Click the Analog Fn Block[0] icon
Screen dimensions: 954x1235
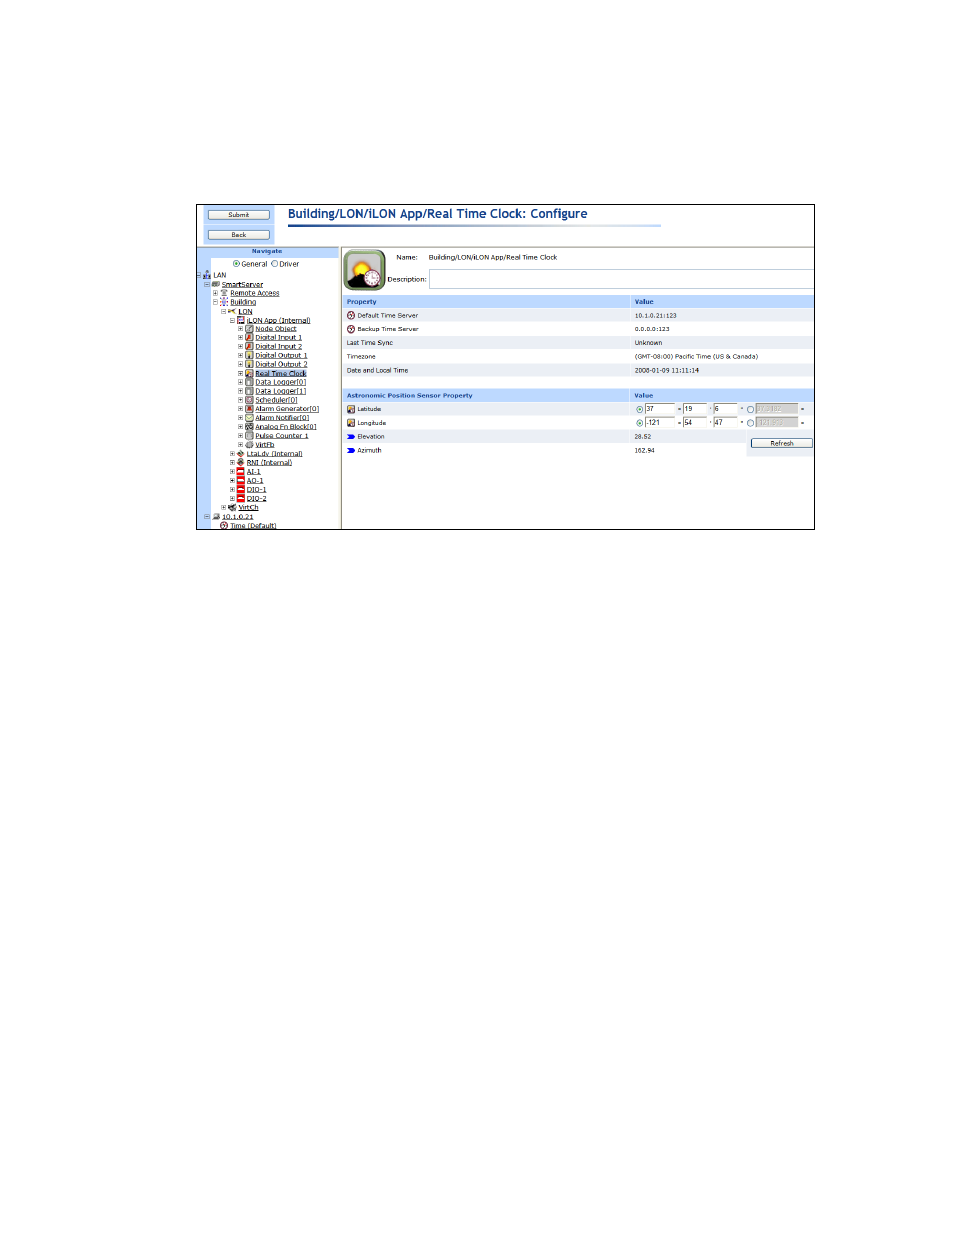(x=249, y=427)
